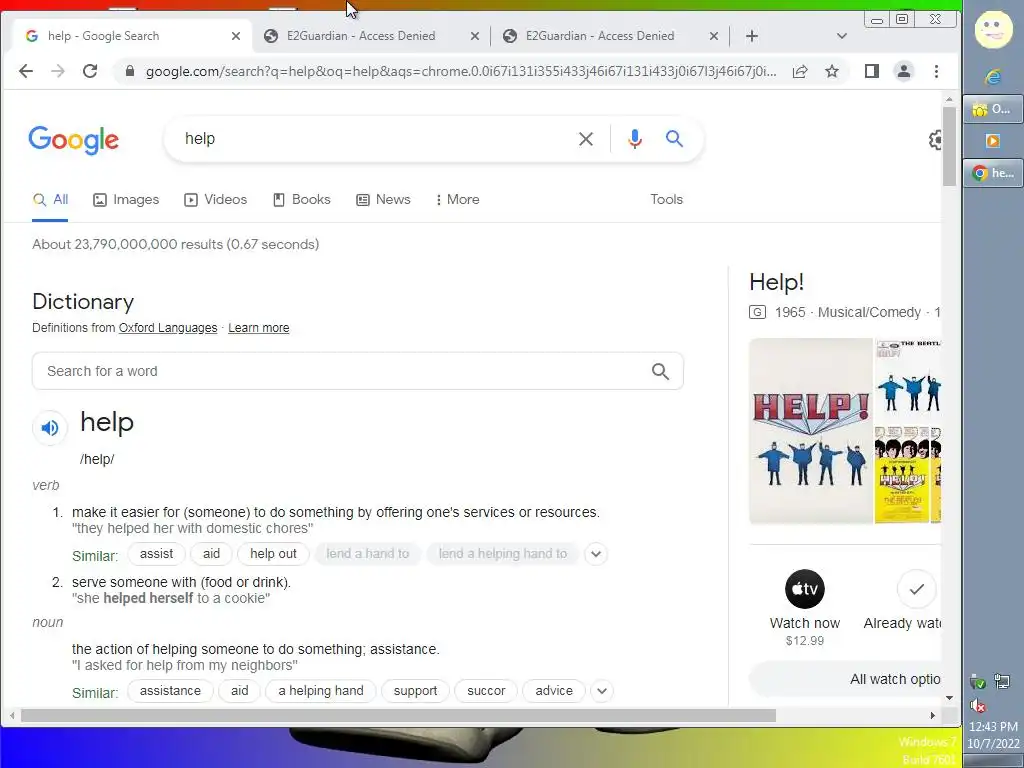Open the Chrome profile menu
Image resolution: width=1024 pixels, height=768 pixels.
pos(904,71)
